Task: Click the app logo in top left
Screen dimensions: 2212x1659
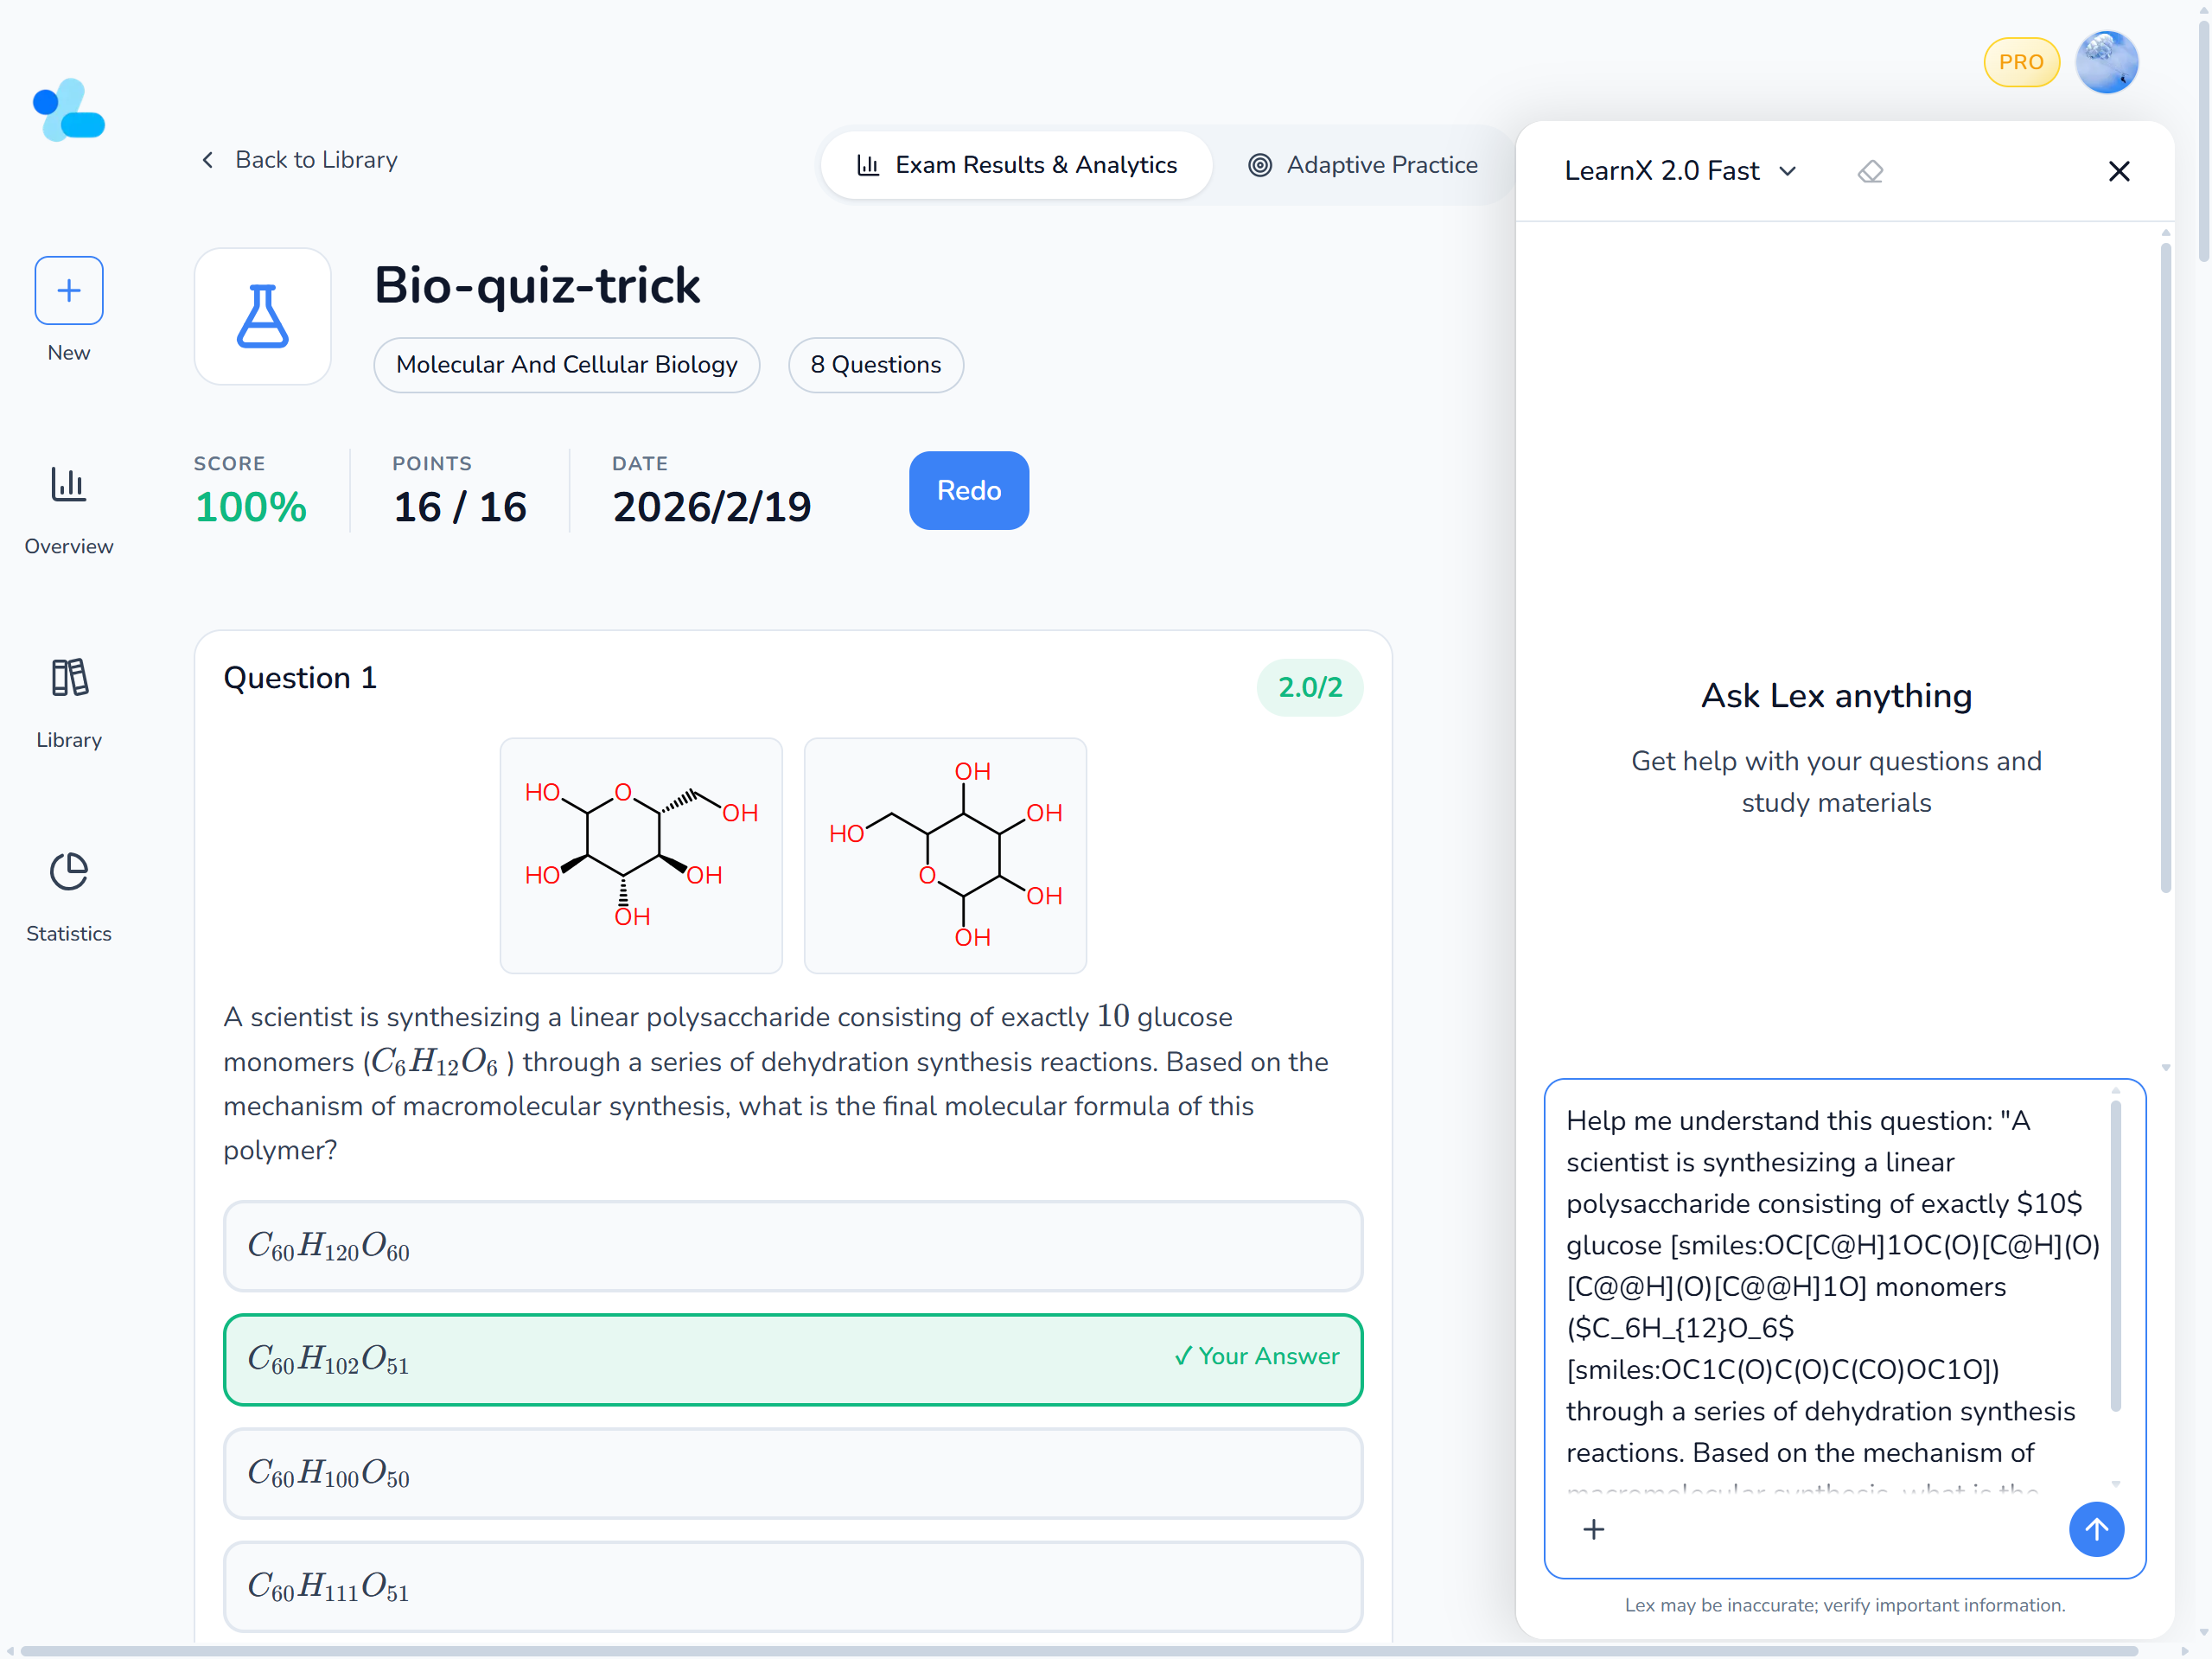Action: [68, 110]
